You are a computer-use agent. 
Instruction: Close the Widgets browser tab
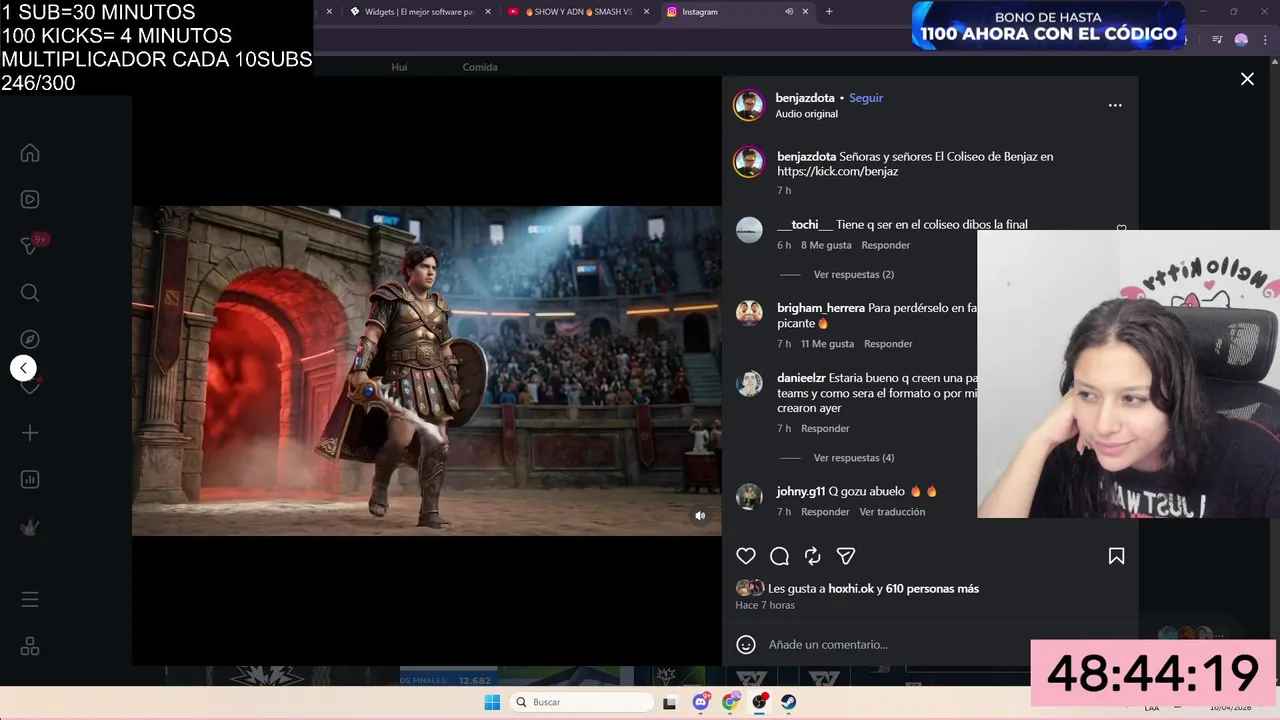pos(488,12)
